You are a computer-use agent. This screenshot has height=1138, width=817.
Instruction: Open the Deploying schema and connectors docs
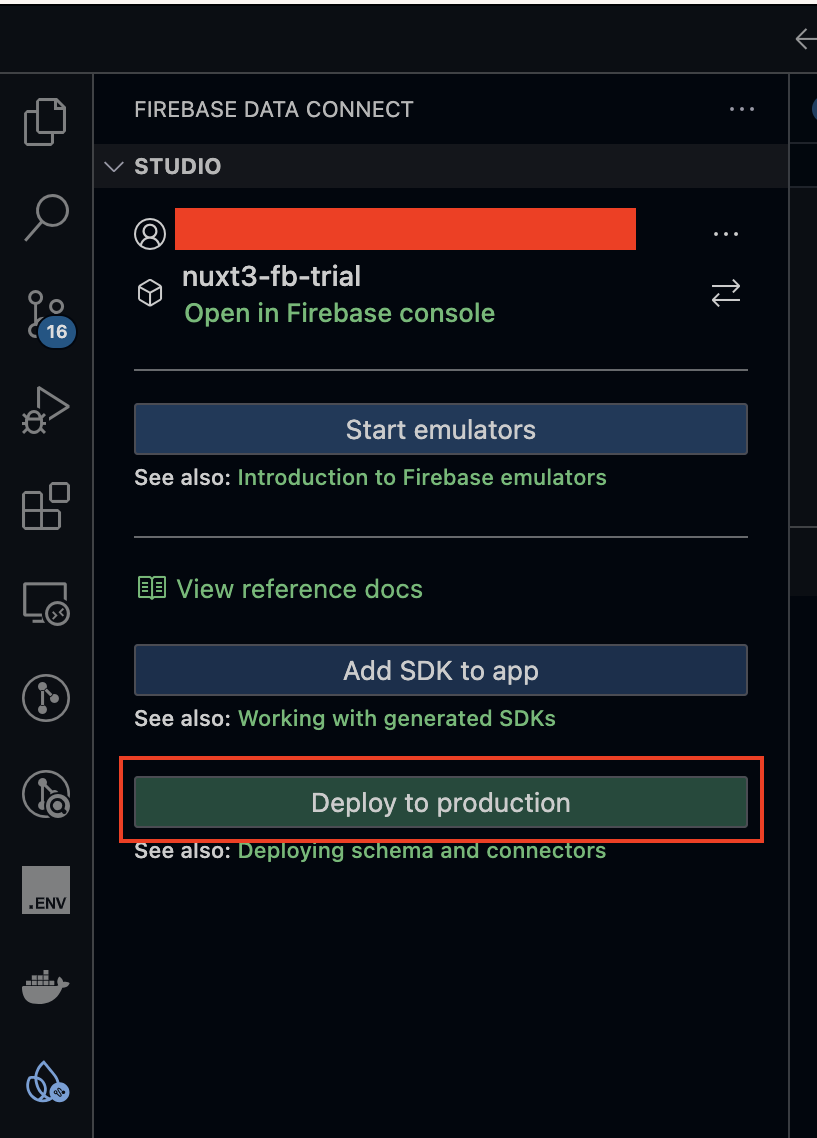[x=421, y=850]
